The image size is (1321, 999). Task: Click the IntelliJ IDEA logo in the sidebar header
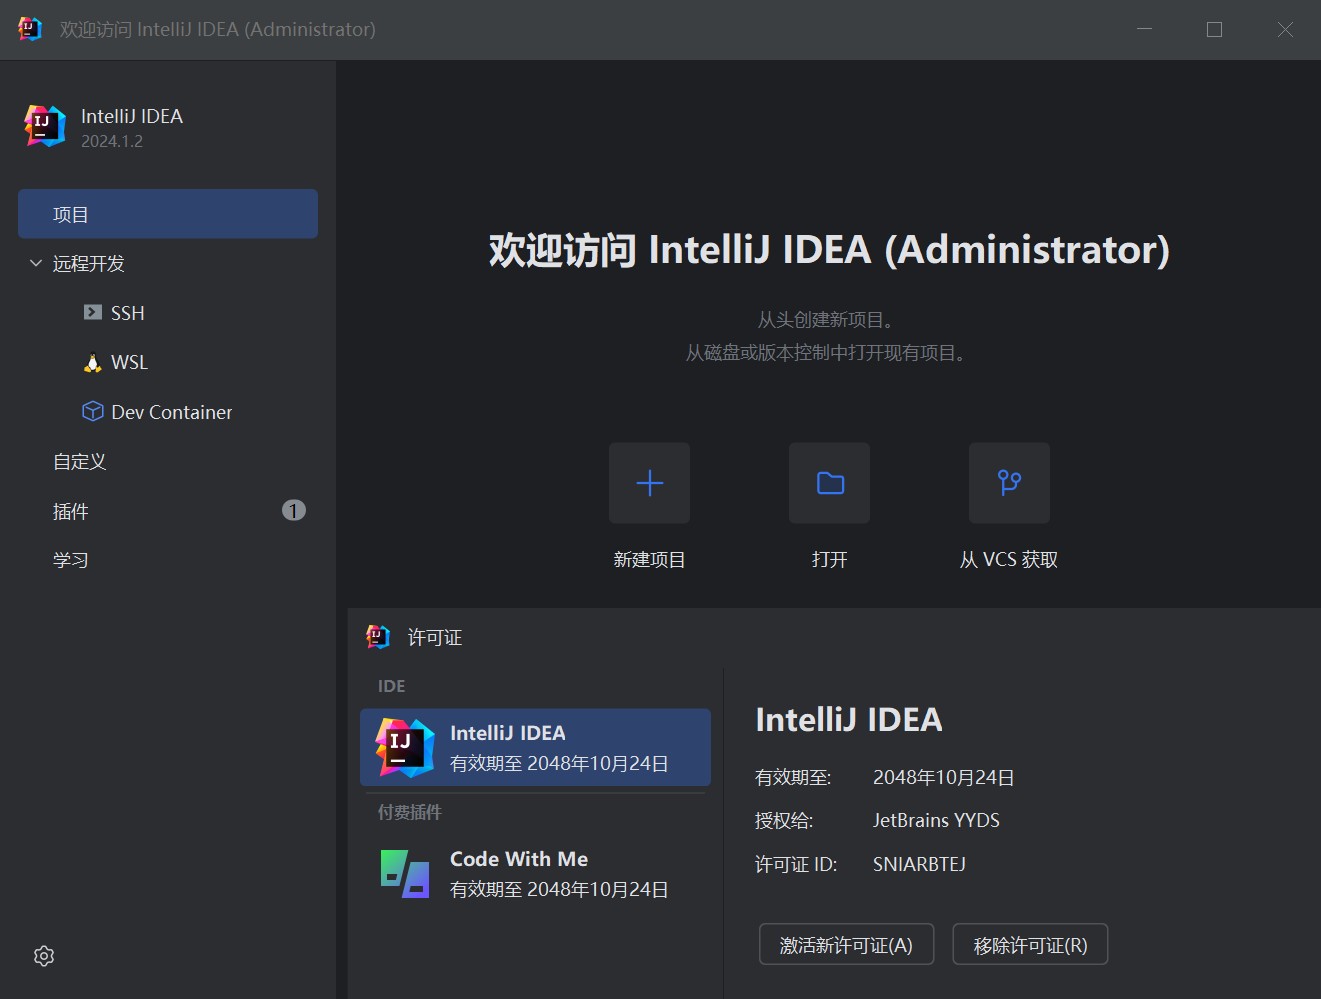pyautogui.click(x=45, y=126)
